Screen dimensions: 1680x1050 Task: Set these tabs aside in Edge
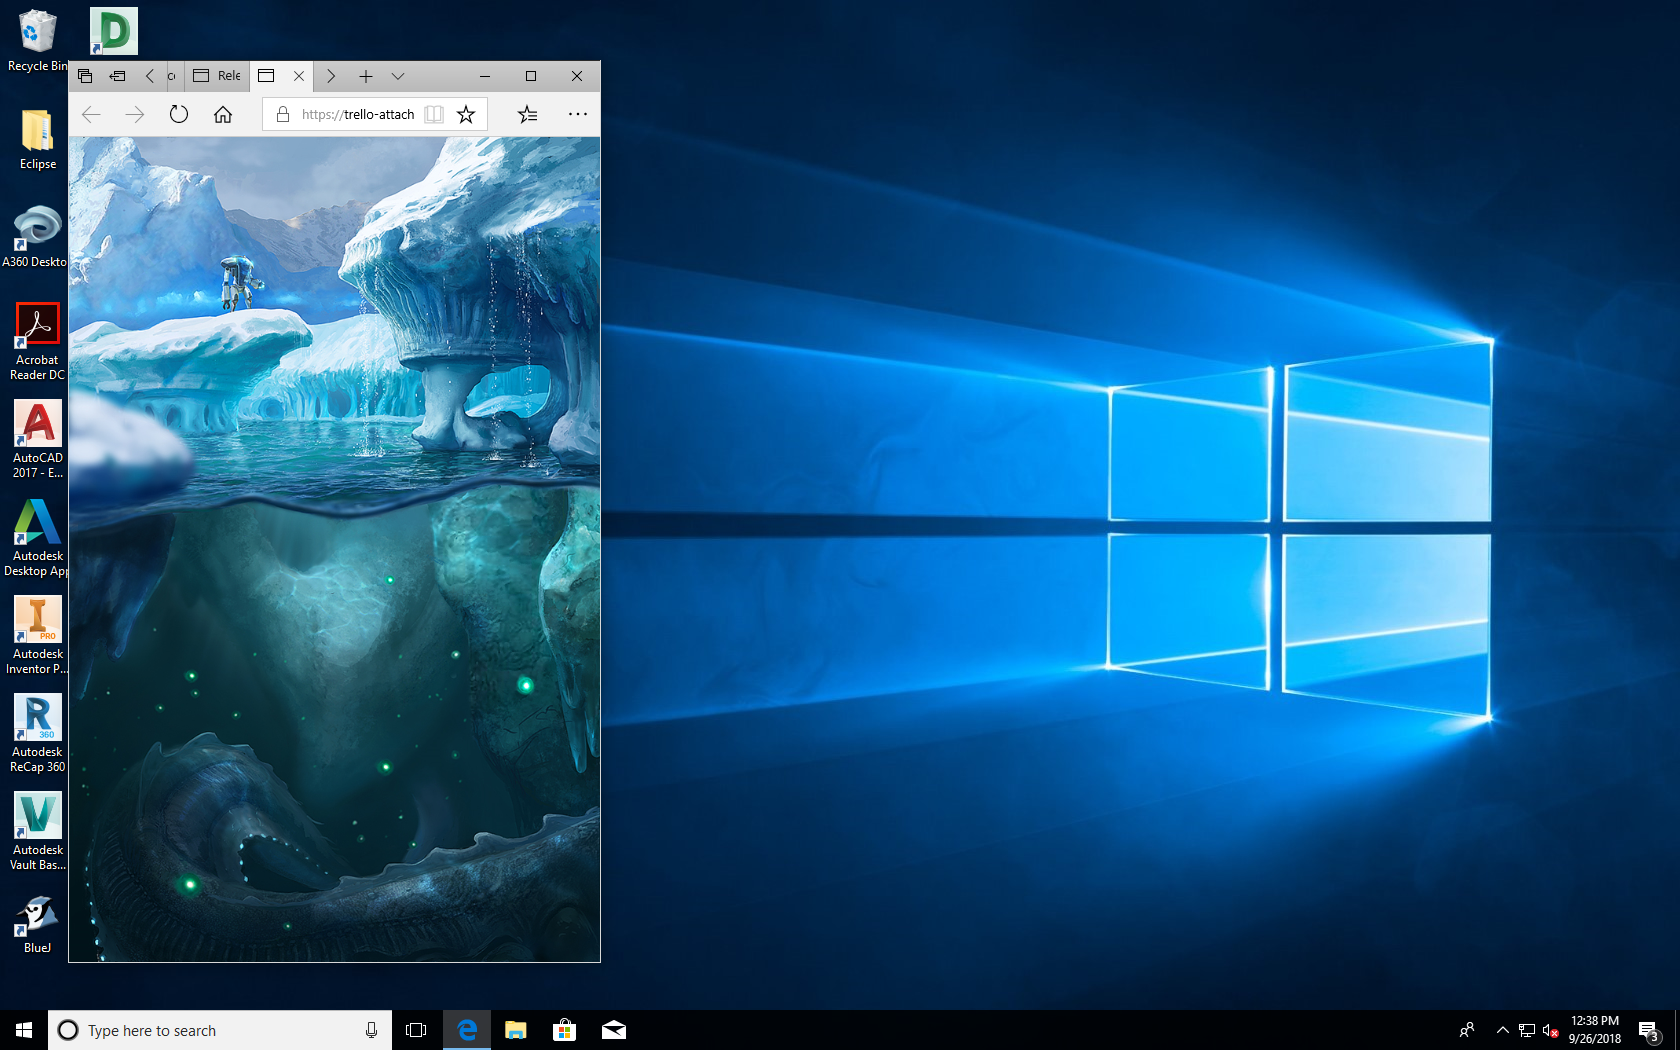click(x=118, y=76)
